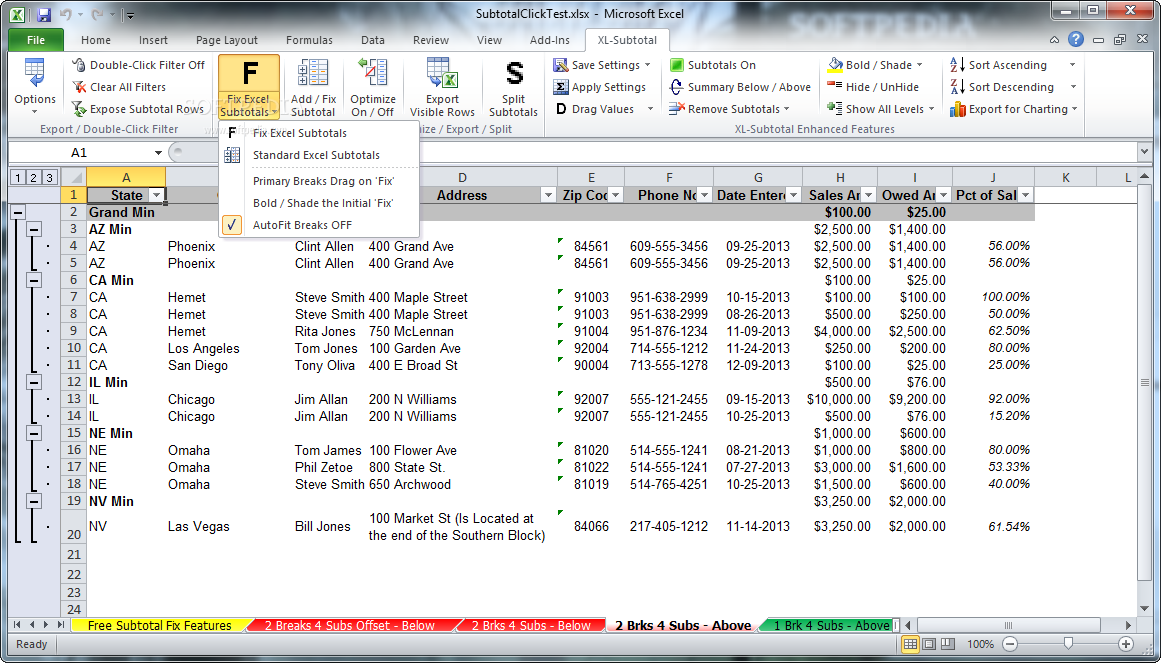Screen dimensions: 1161x663
Task: Click the zoom out minus button
Action: click(x=1010, y=644)
